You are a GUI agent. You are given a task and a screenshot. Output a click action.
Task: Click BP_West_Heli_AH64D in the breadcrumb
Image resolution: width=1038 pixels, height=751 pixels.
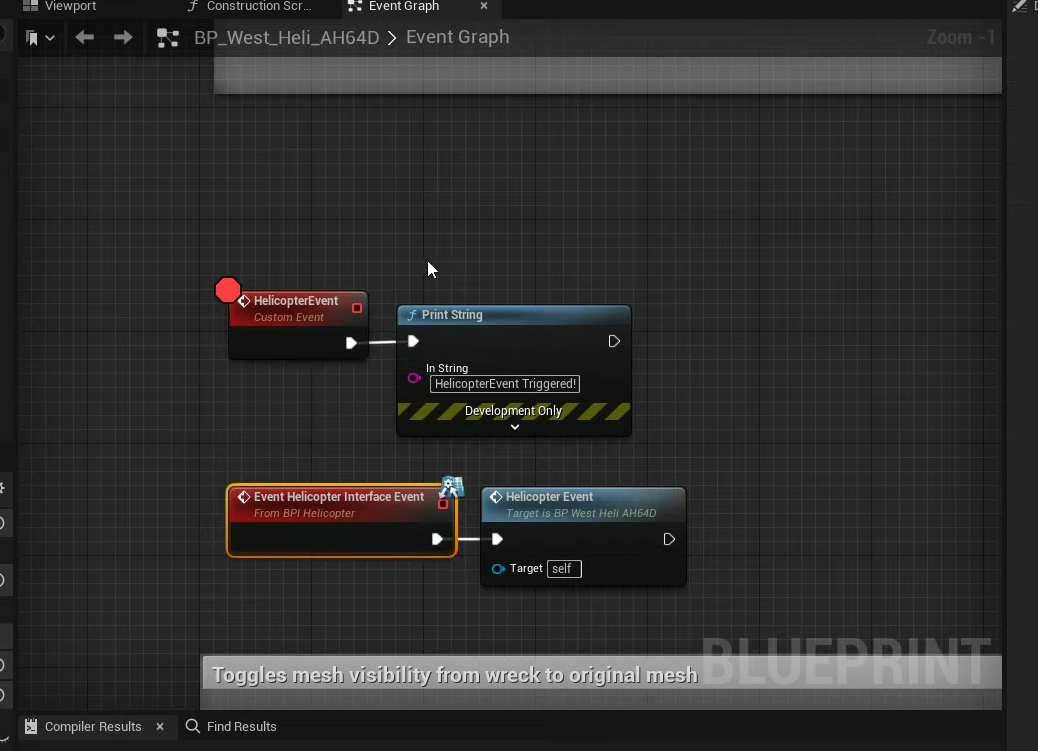(287, 38)
